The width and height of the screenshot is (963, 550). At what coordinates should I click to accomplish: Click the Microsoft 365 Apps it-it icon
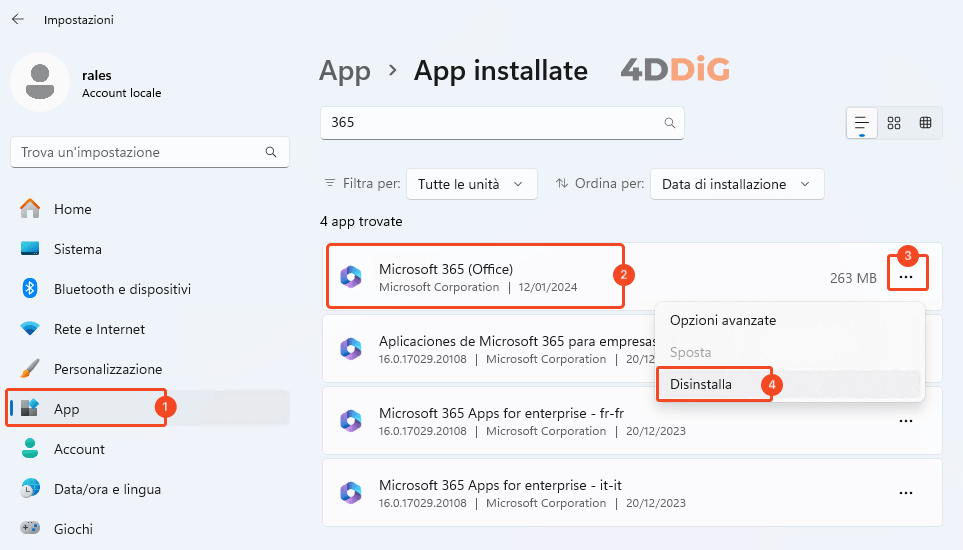point(351,493)
